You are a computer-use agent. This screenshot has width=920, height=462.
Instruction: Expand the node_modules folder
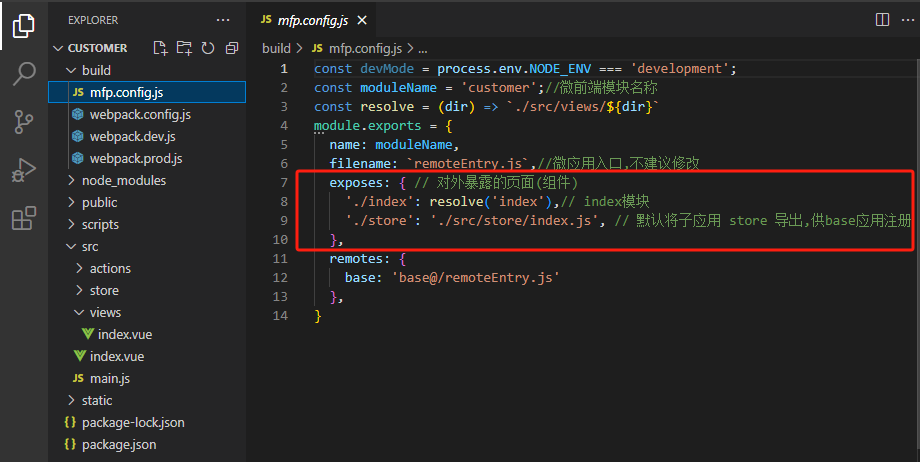click(124, 181)
